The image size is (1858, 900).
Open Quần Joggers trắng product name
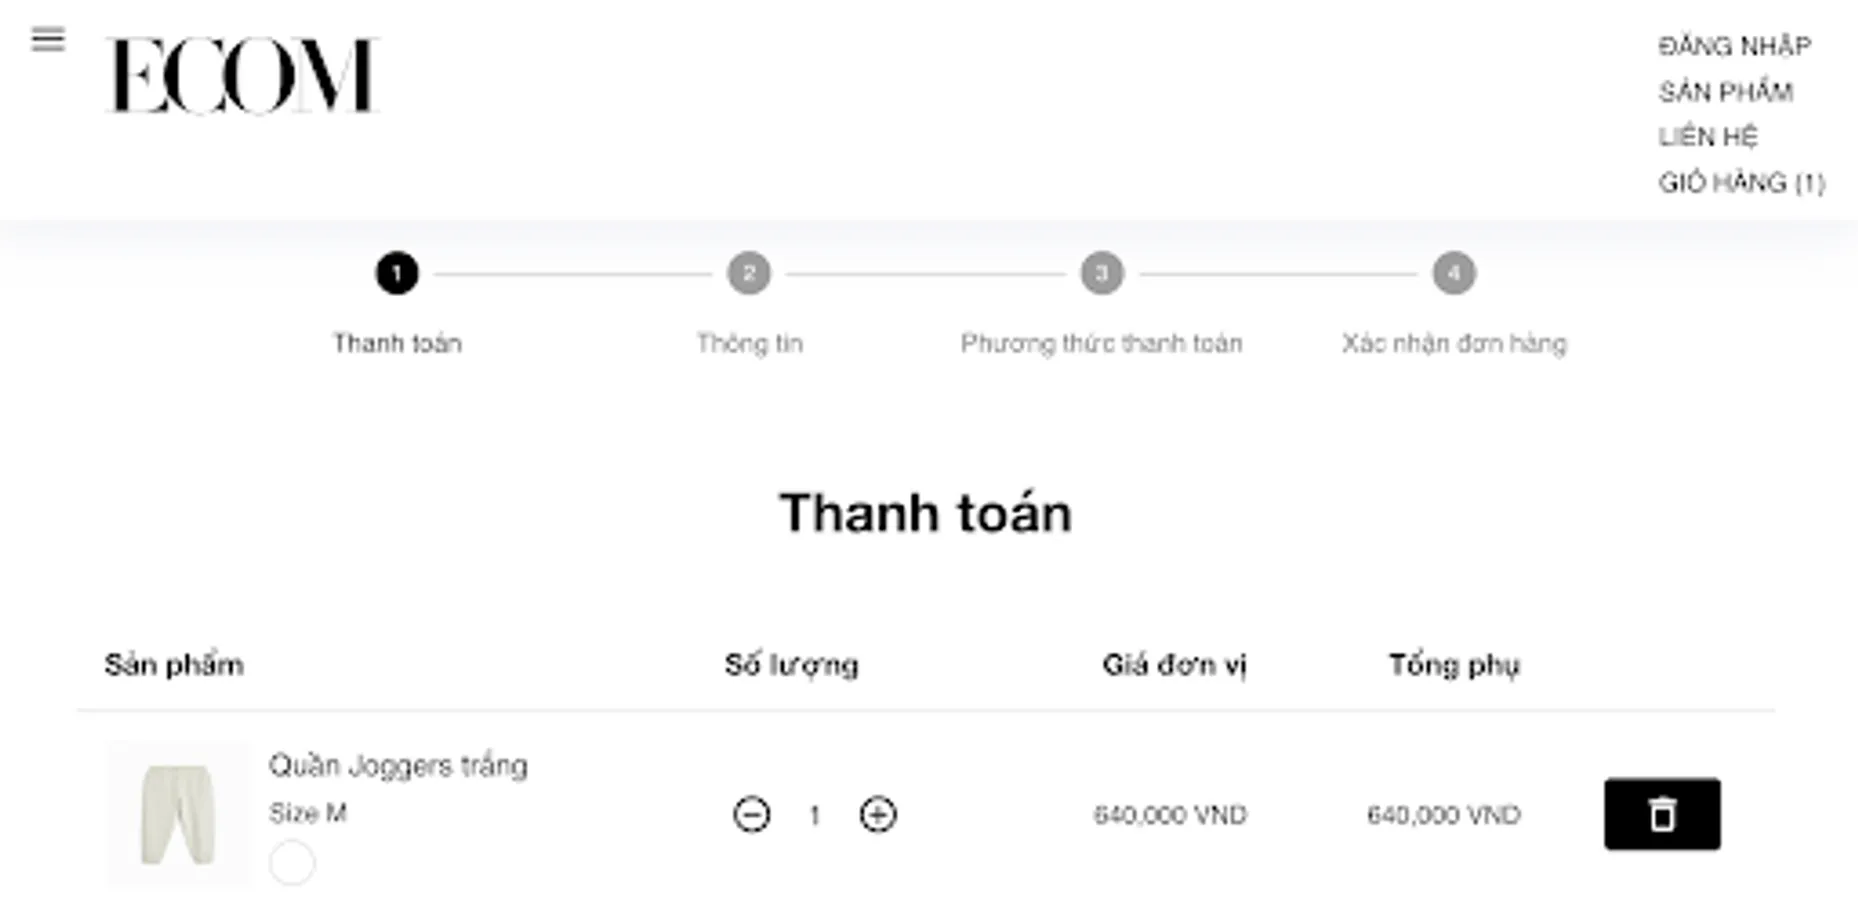coord(398,766)
